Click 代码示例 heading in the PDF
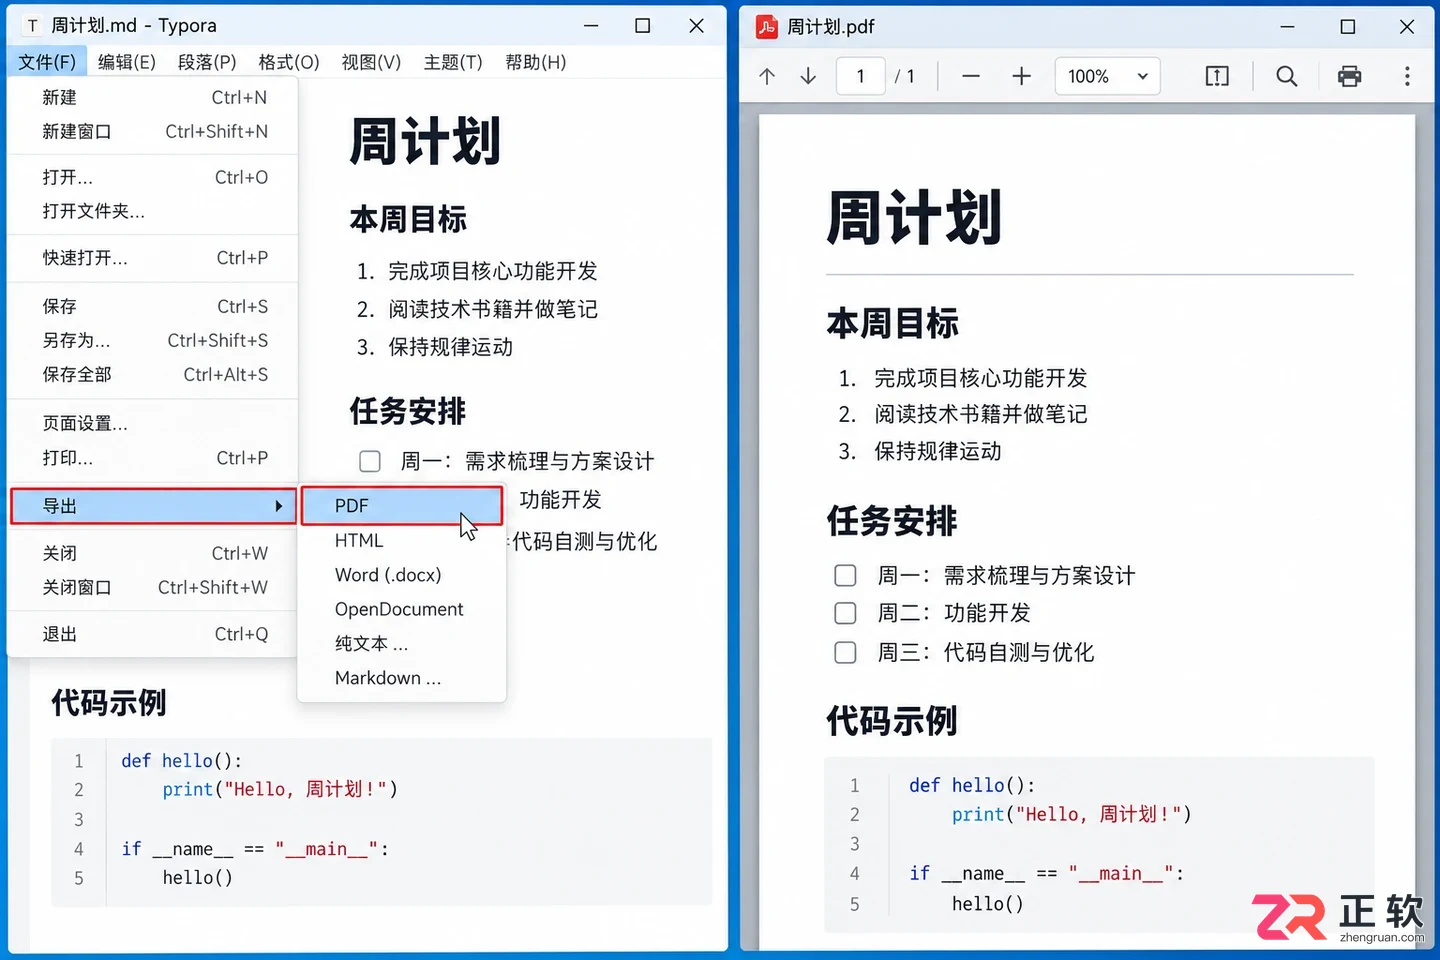This screenshot has height=960, width=1440. tap(892, 721)
